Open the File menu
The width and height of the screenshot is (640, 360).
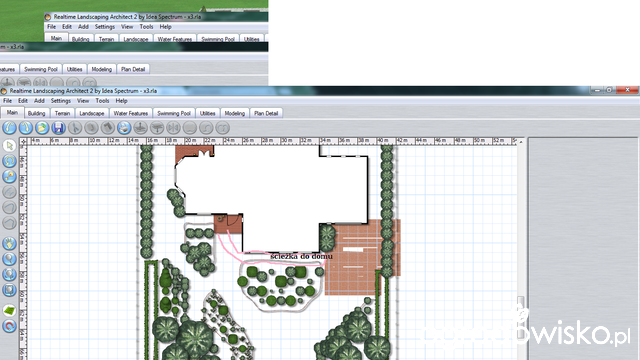7,101
